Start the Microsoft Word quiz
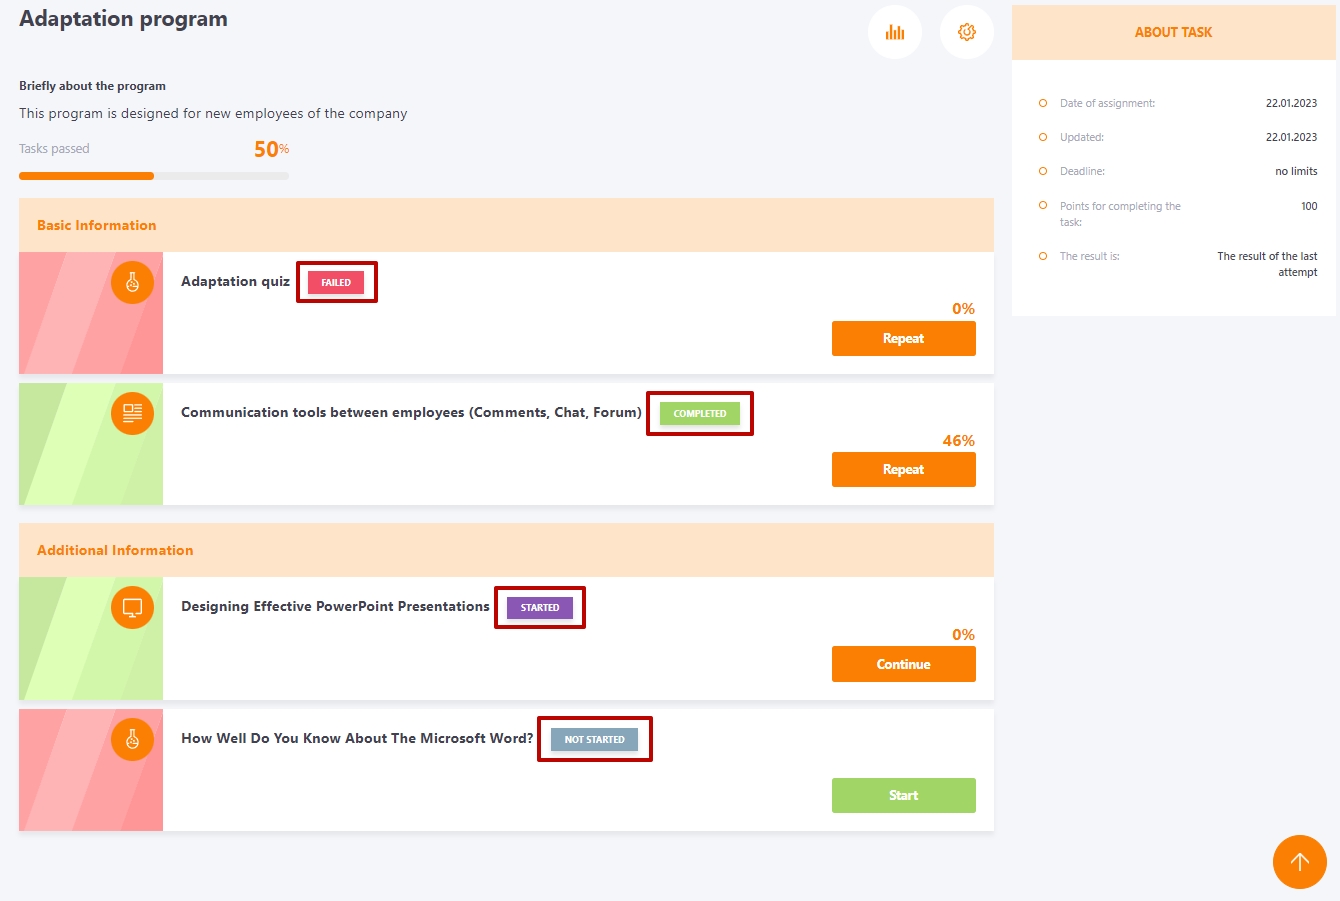 904,796
